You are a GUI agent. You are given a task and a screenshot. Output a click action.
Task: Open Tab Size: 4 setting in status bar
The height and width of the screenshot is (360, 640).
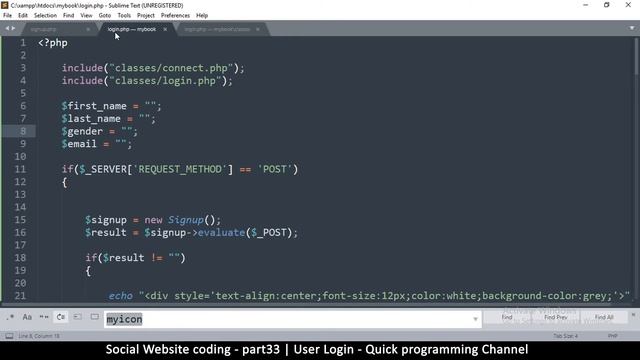[x=565, y=336]
